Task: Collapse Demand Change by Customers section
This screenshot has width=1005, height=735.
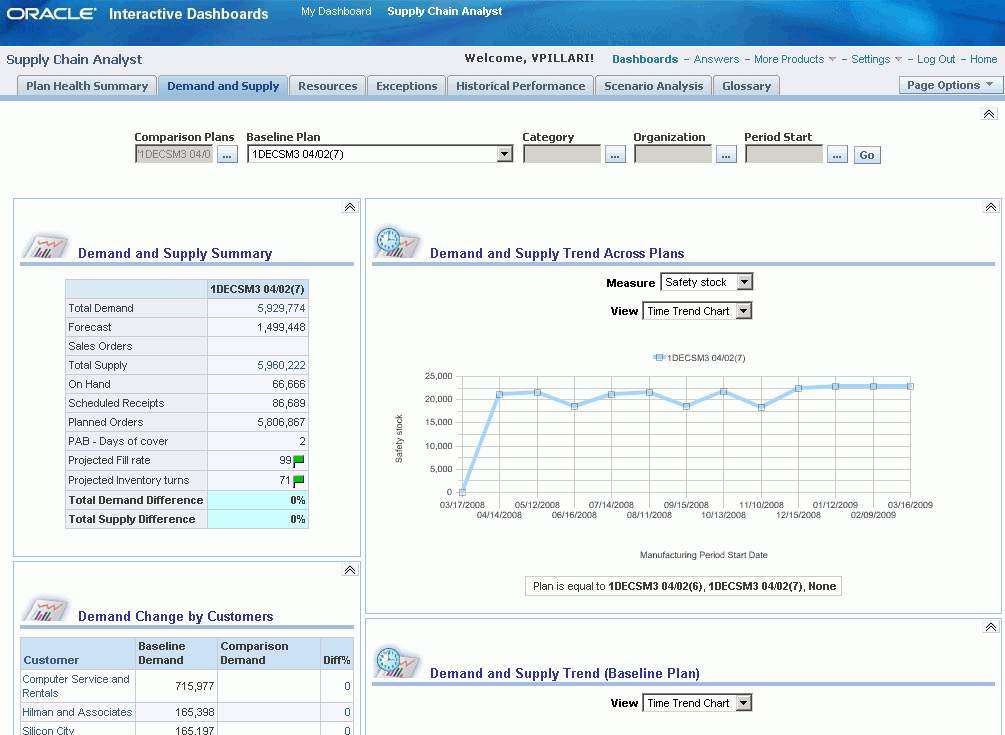Action: click(x=349, y=570)
